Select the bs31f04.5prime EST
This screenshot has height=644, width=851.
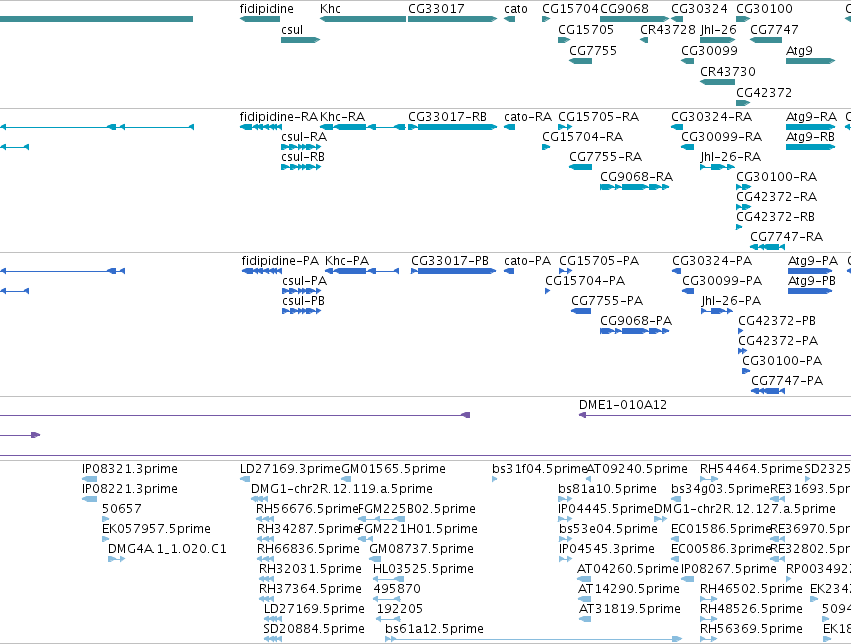click(494, 479)
